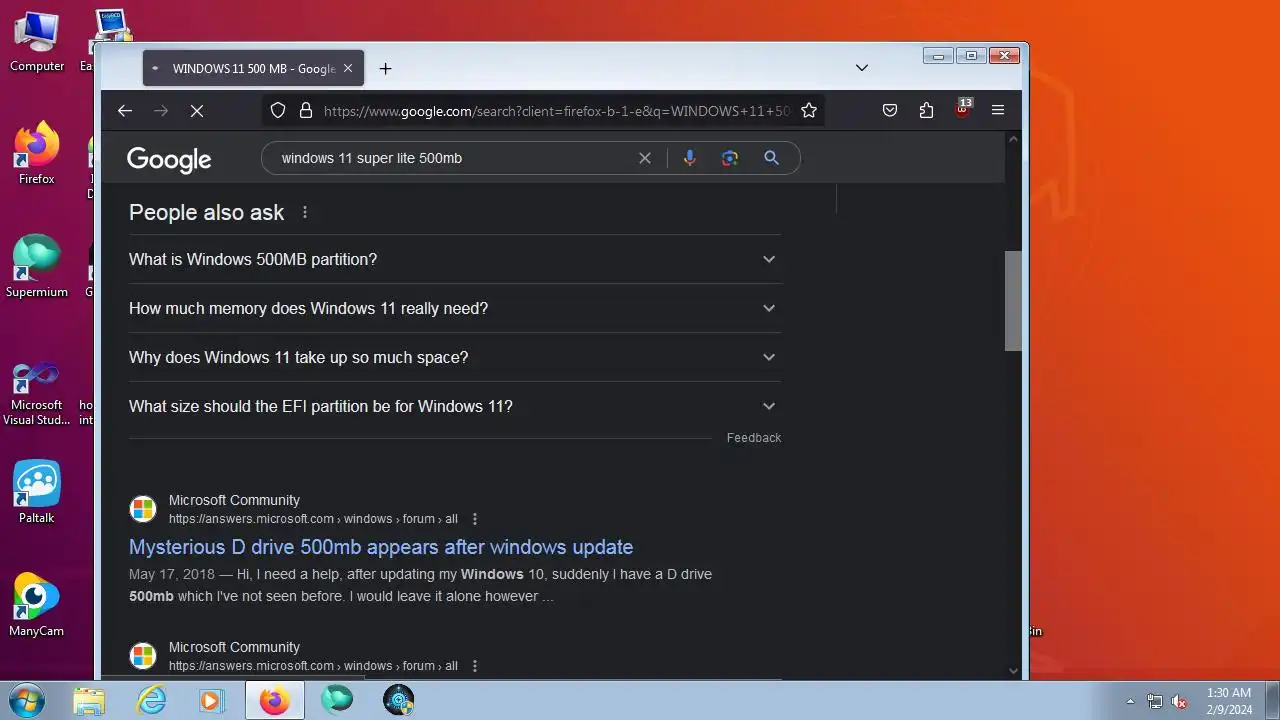Open the shield tracking protection icon

[x=278, y=111]
